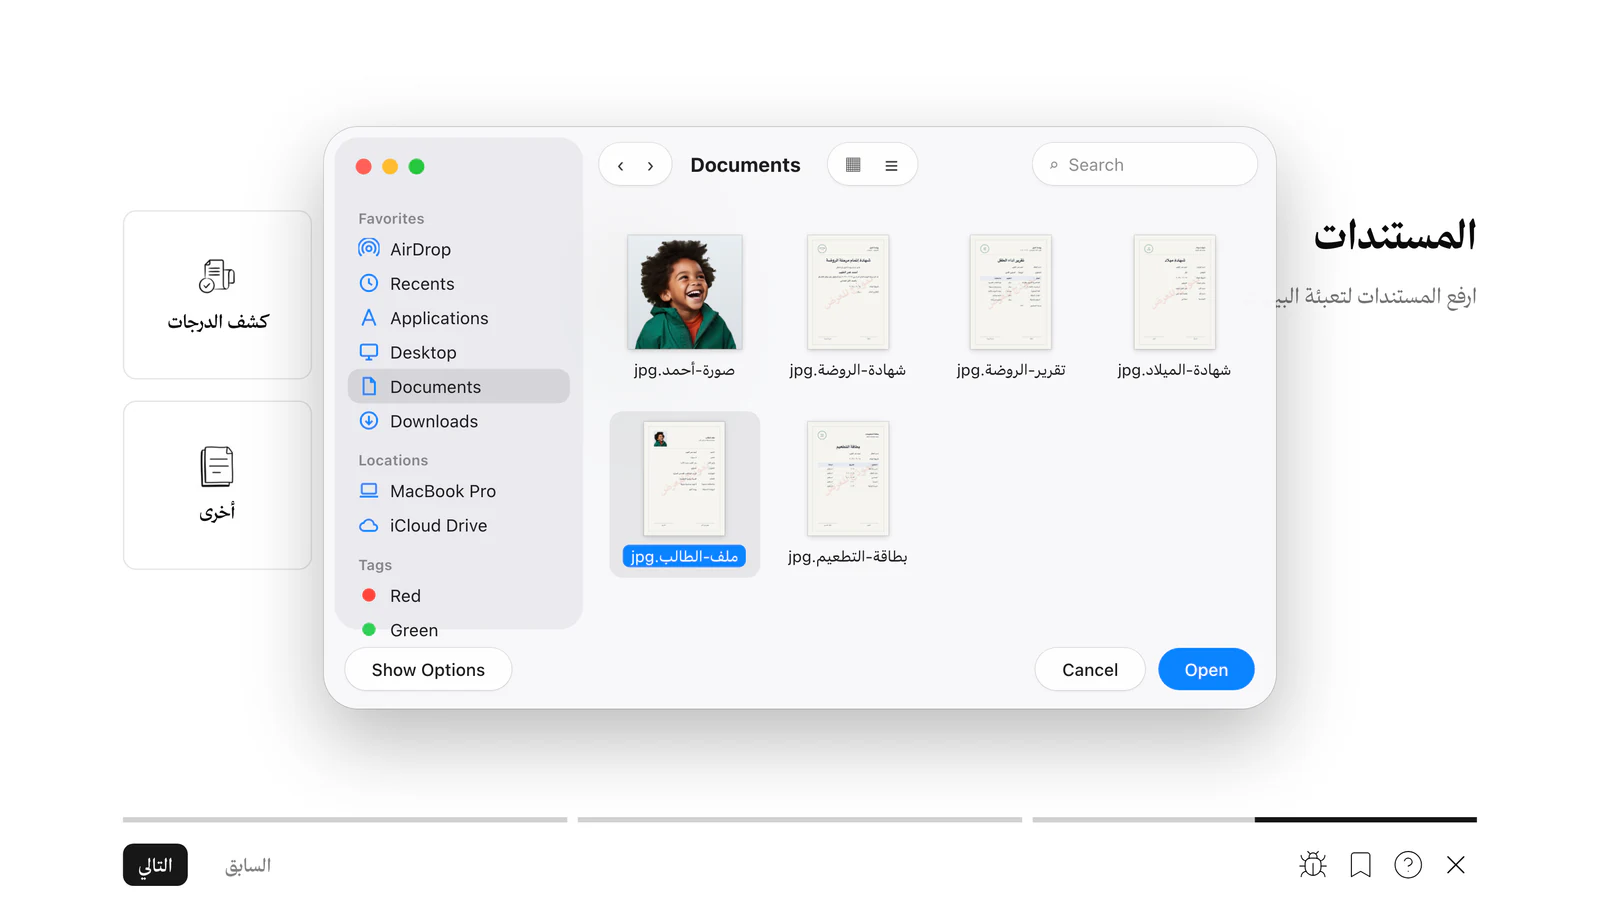Select MacBook Pro location
Viewport: 1600px width, 907px height.
(458, 491)
